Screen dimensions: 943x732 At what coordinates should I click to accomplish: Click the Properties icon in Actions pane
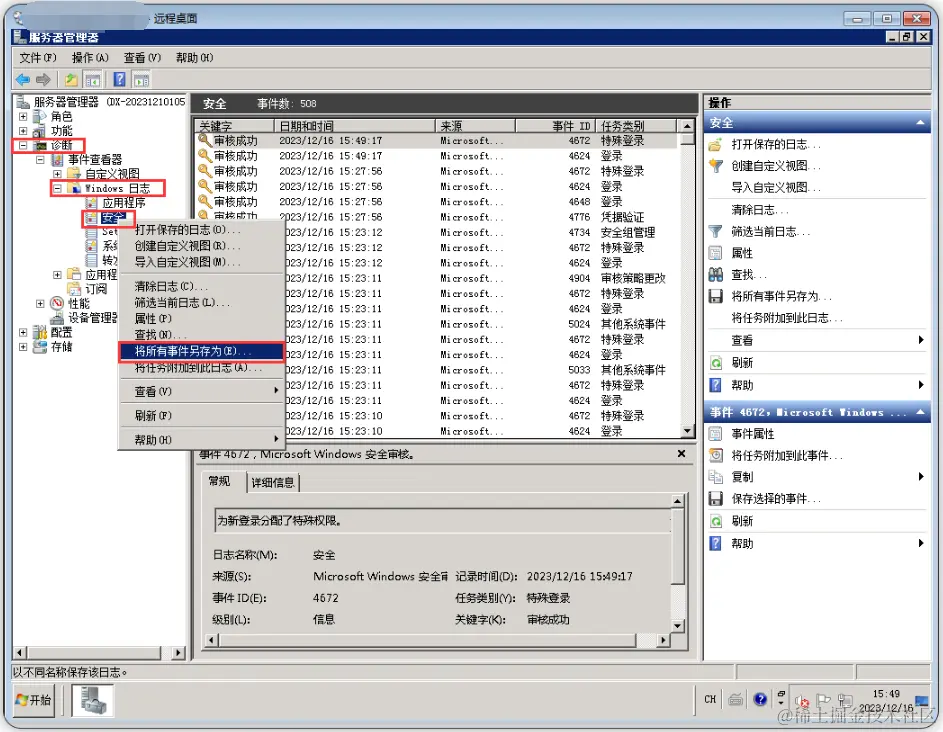[x=716, y=253]
